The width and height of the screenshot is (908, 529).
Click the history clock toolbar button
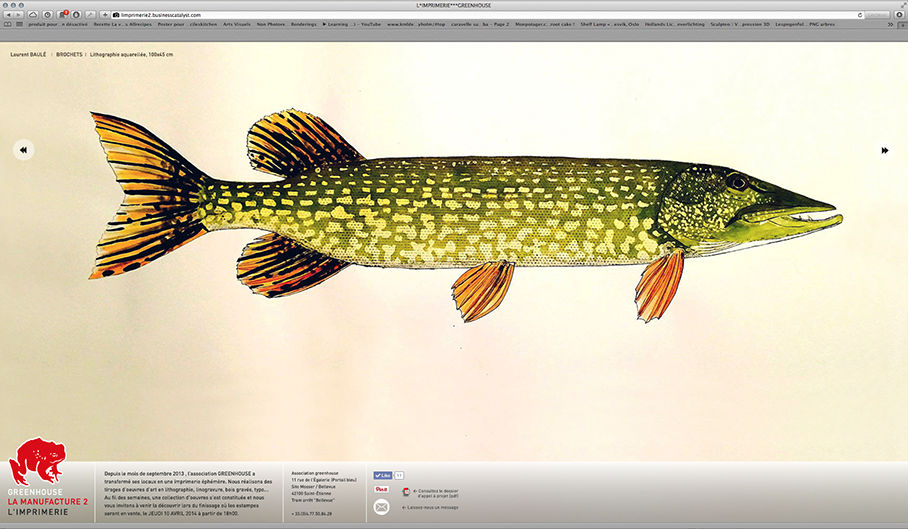pos(47,14)
